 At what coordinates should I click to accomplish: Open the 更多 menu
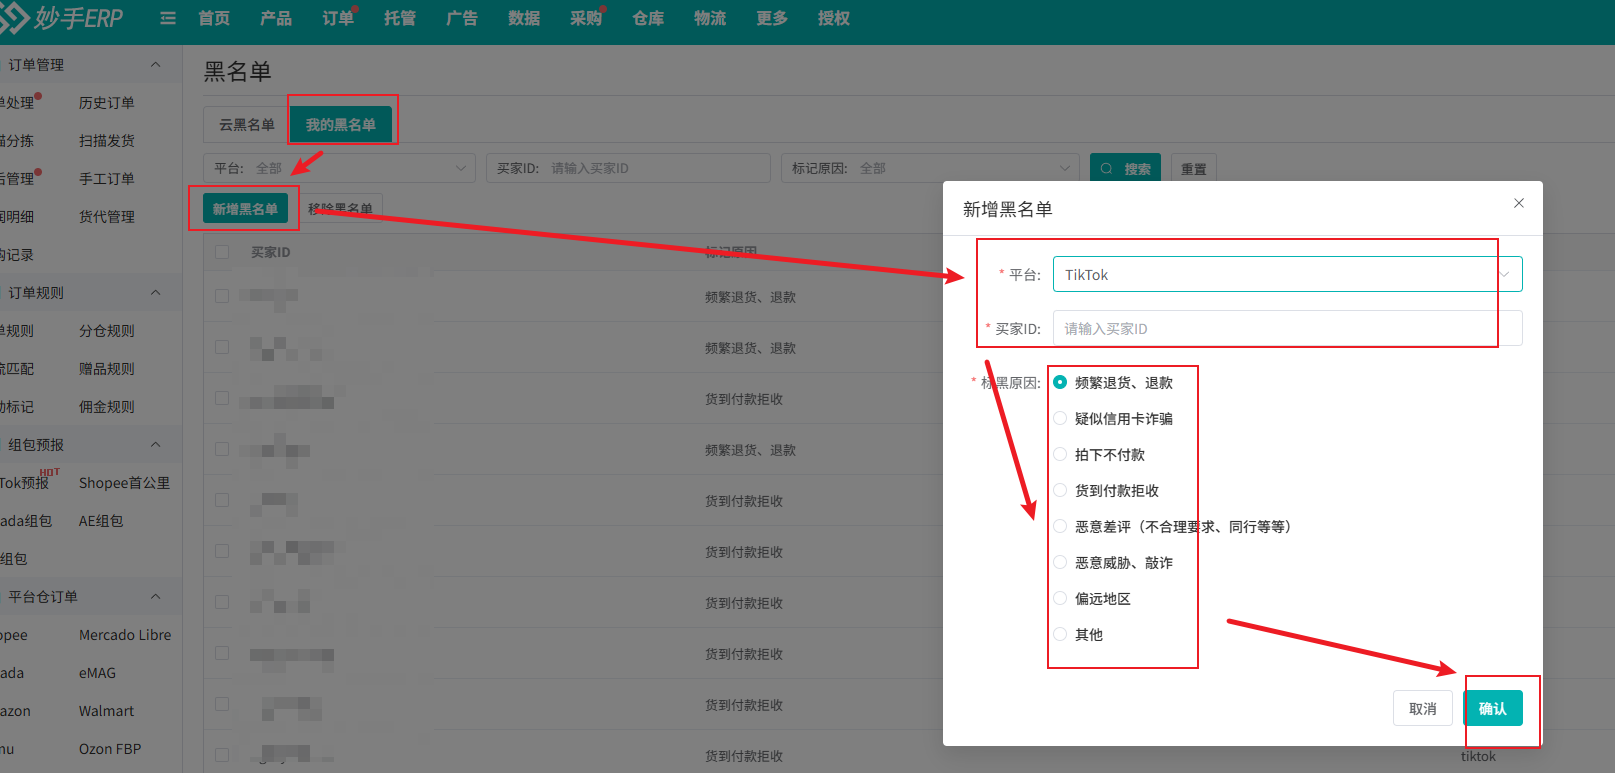click(x=772, y=18)
